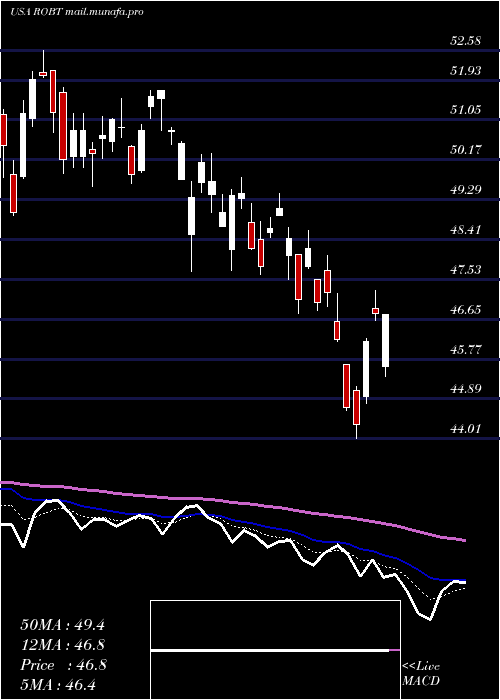This screenshot has width=500, height=700.
Task: Click the 52.58 price axis label
Action: (465, 41)
